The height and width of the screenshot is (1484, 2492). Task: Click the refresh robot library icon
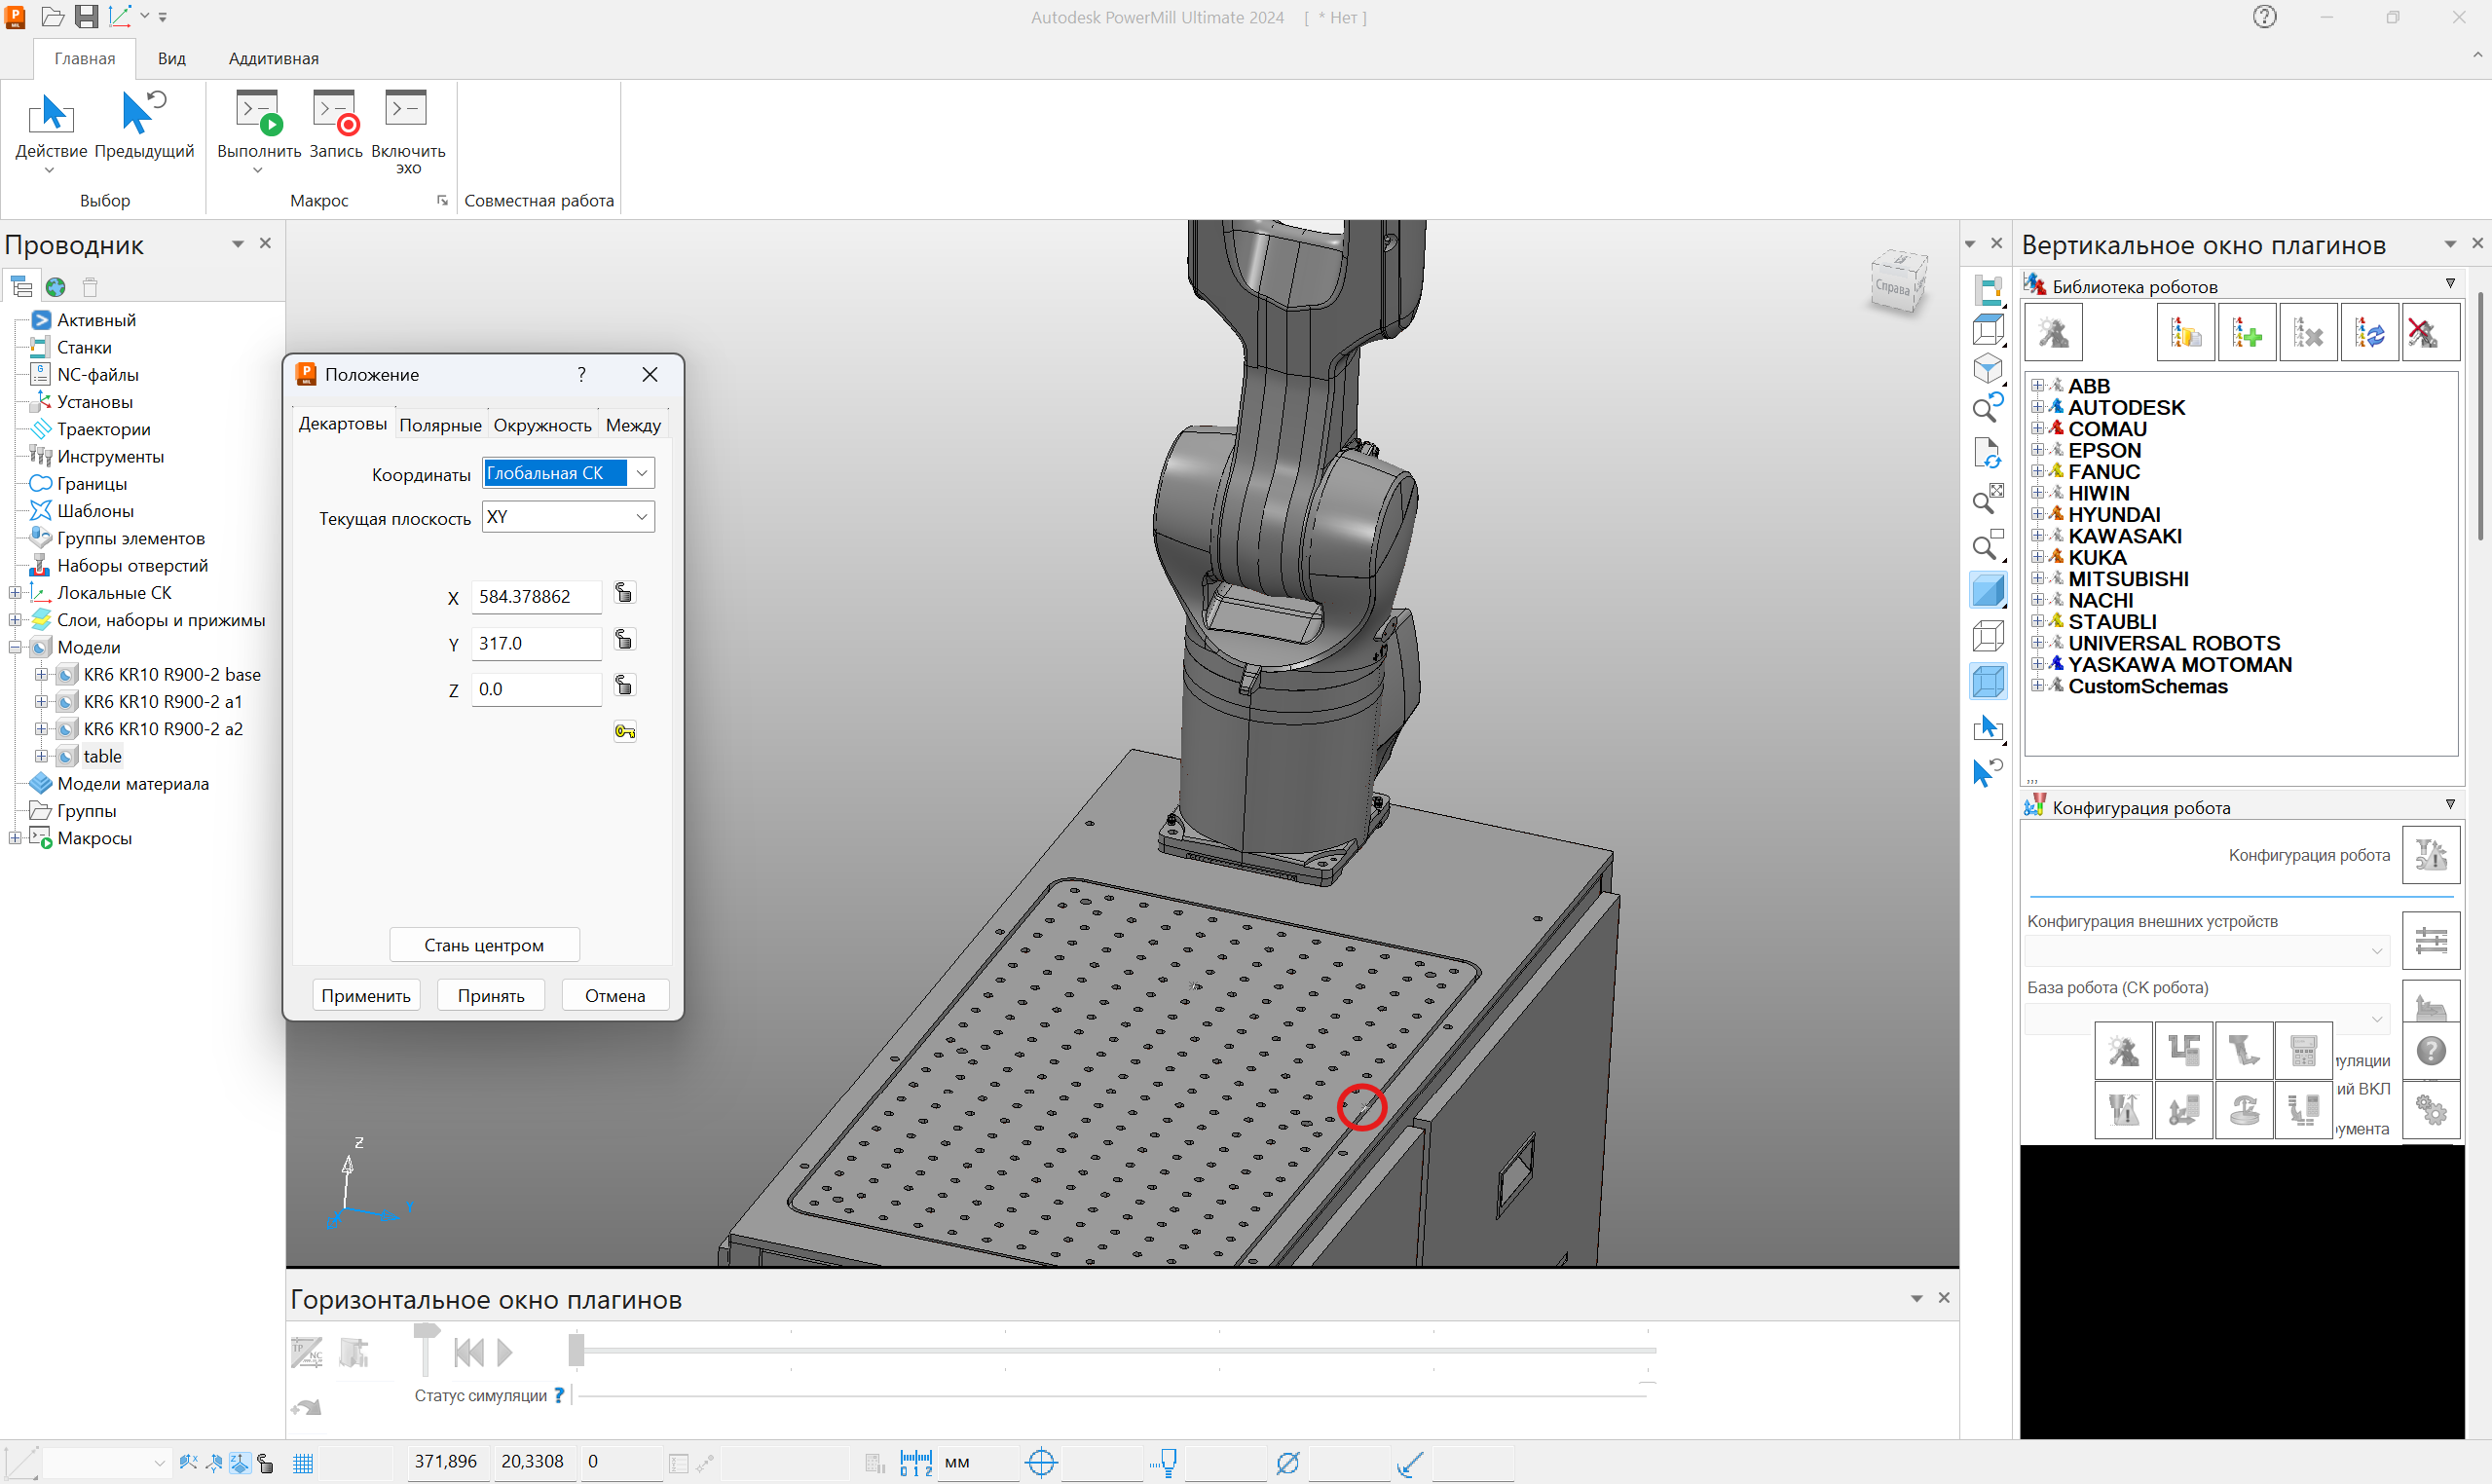pos(2369,333)
